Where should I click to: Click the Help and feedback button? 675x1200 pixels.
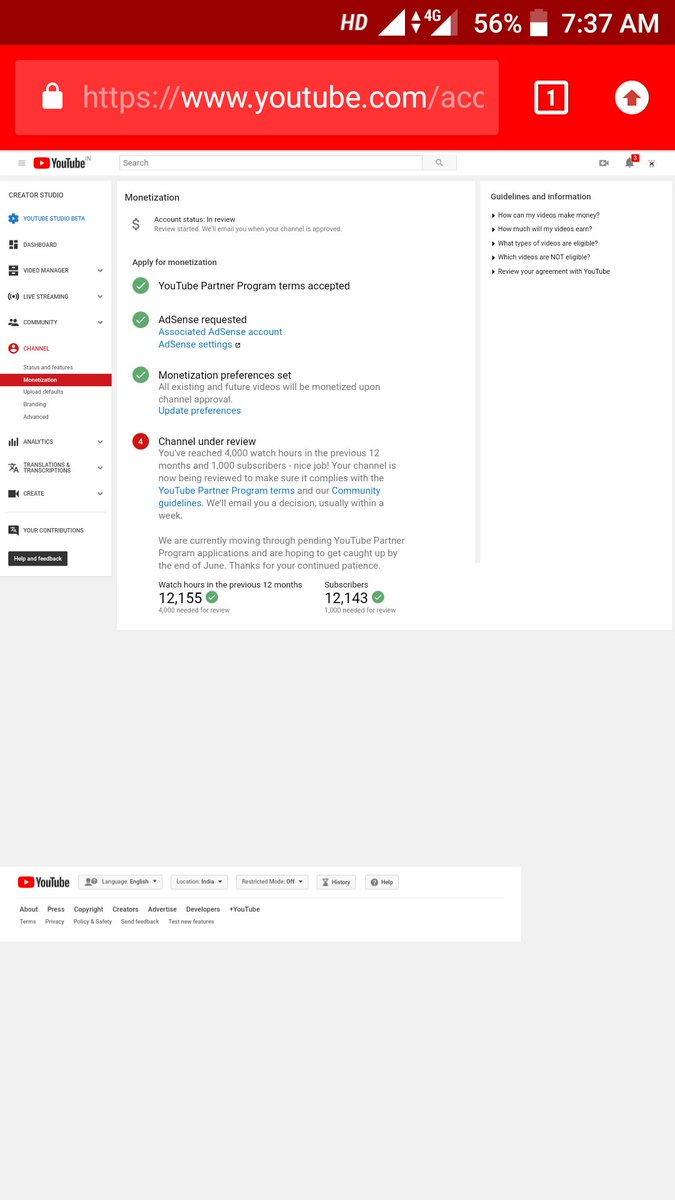38,559
